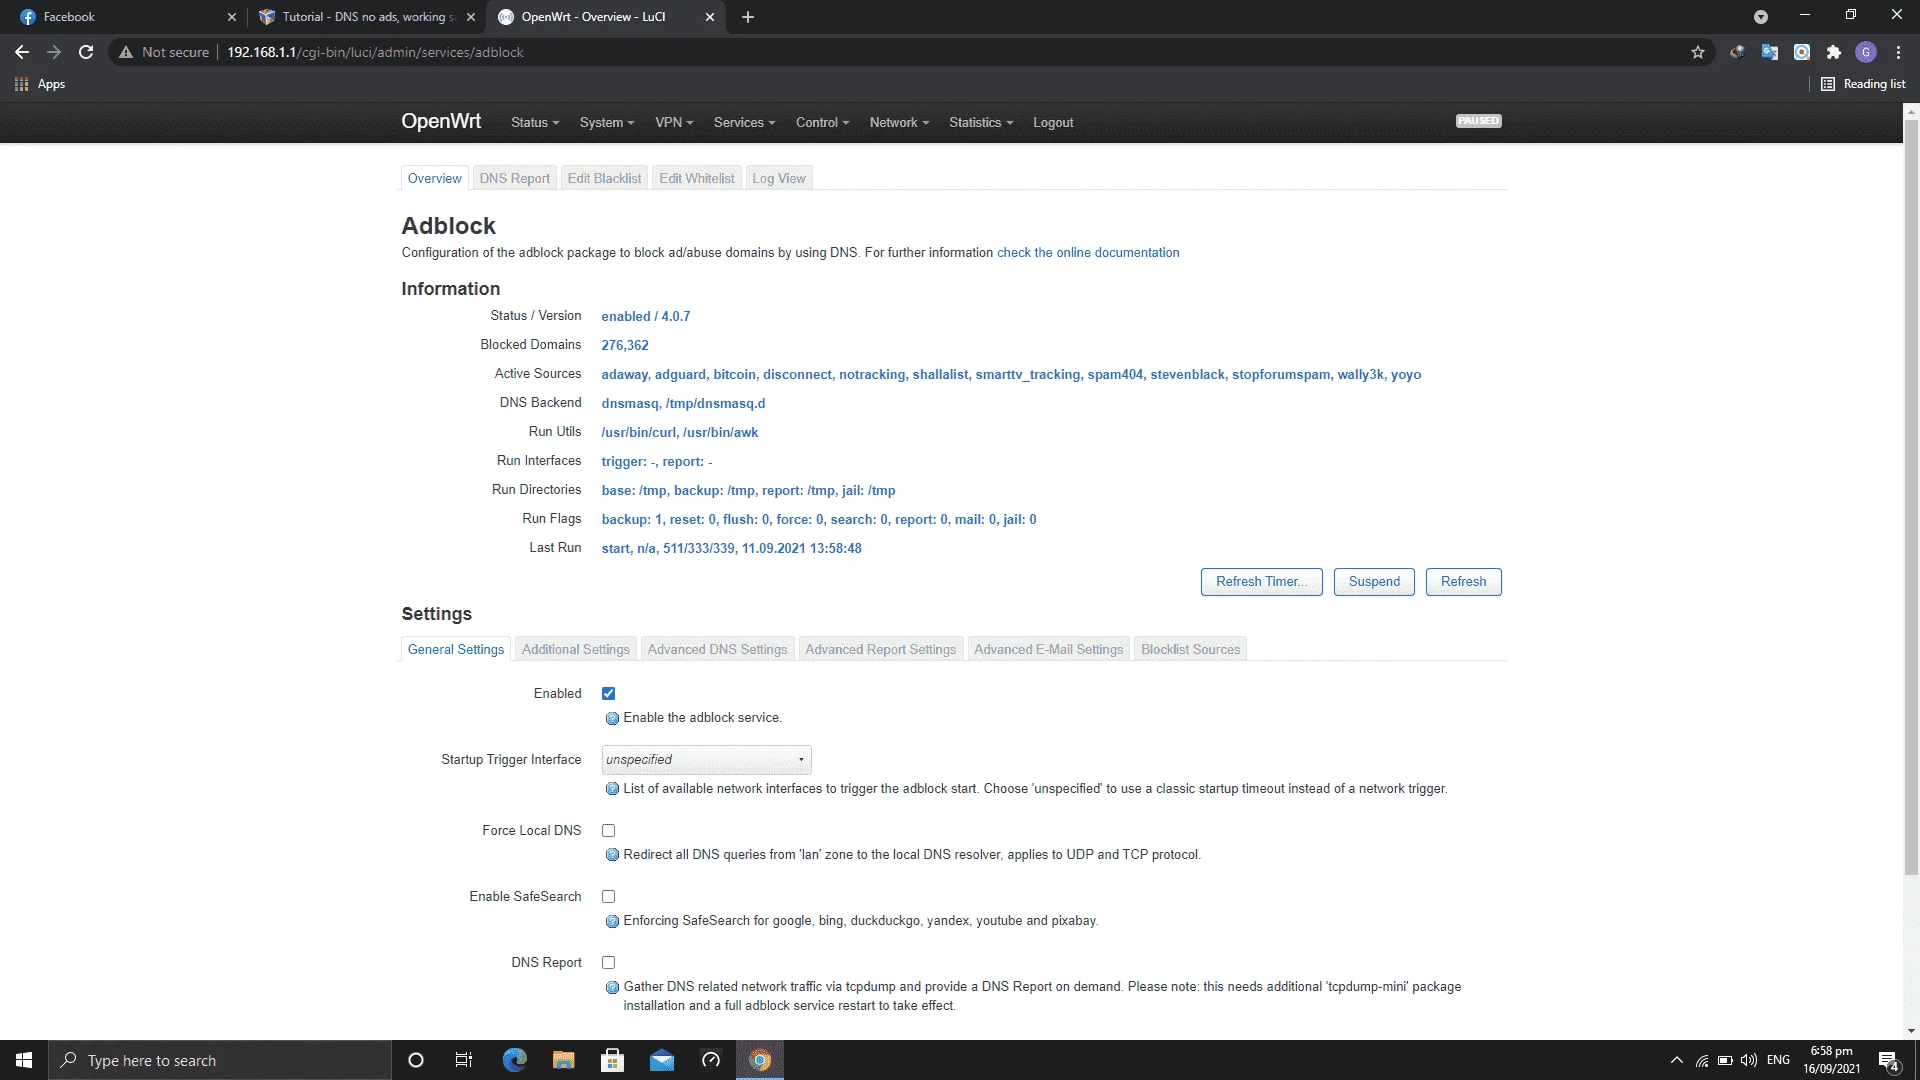Image resolution: width=1920 pixels, height=1080 pixels.
Task: Expand the Services menu
Action: (744, 122)
